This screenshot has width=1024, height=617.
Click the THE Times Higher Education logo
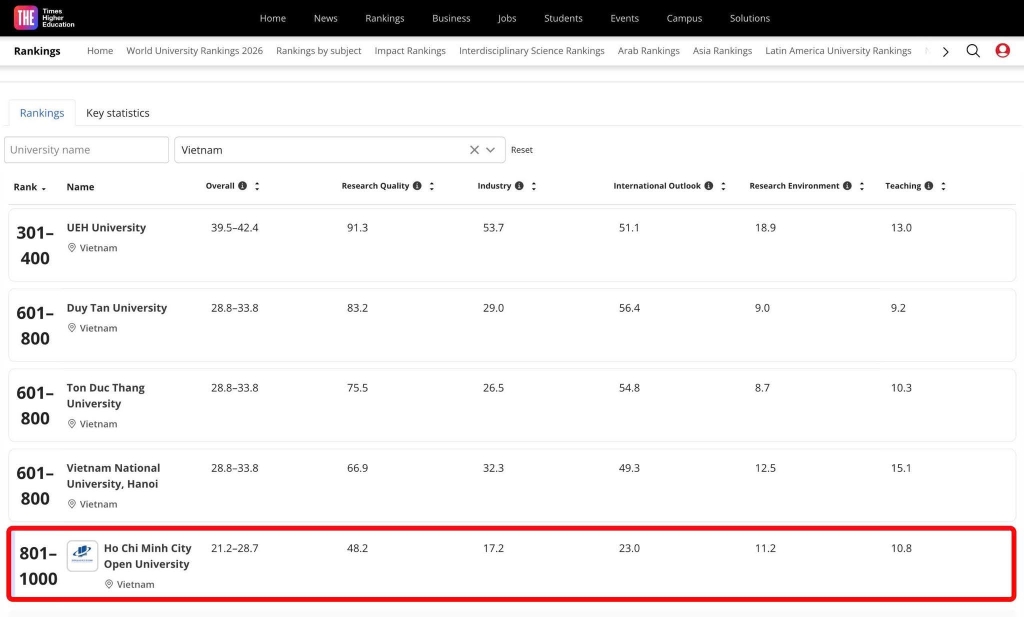pos(44,18)
